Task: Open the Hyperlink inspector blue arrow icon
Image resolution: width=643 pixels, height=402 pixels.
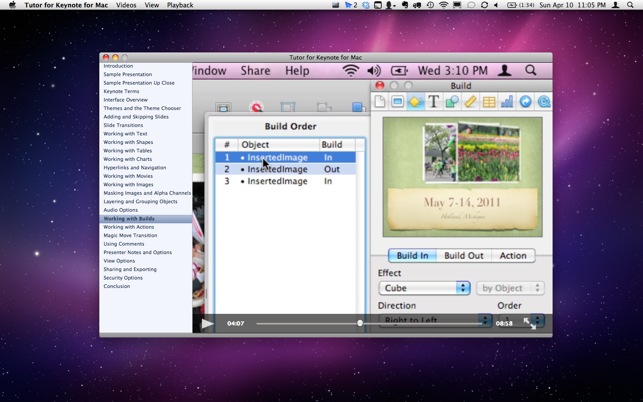Action: point(525,102)
